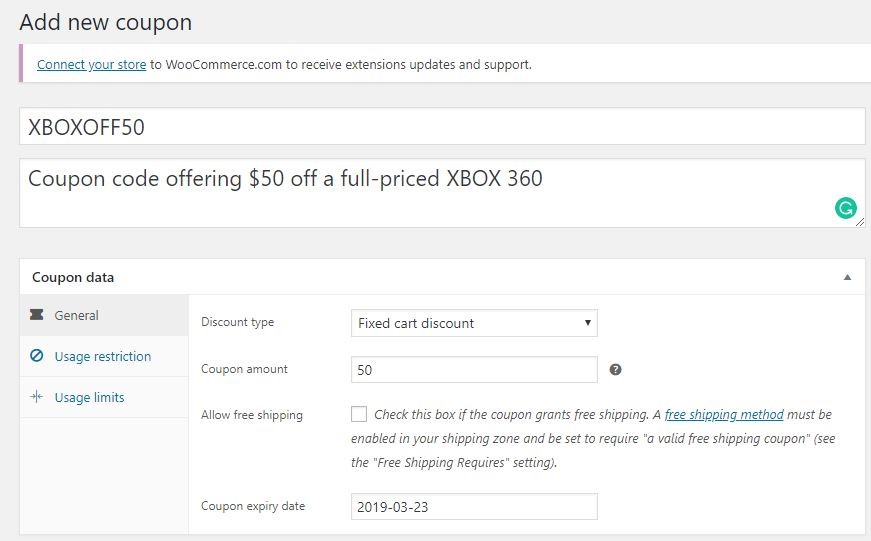871x541 pixels.
Task: Click the Usage restriction ban icon
Action: (x=37, y=355)
